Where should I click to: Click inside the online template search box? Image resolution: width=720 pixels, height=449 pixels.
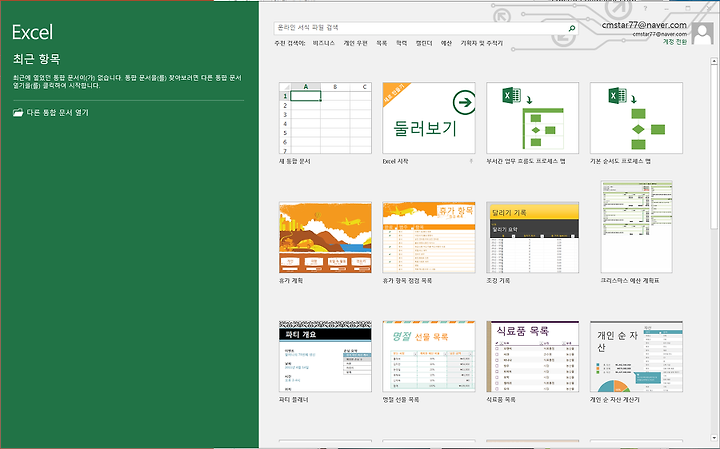[420, 28]
